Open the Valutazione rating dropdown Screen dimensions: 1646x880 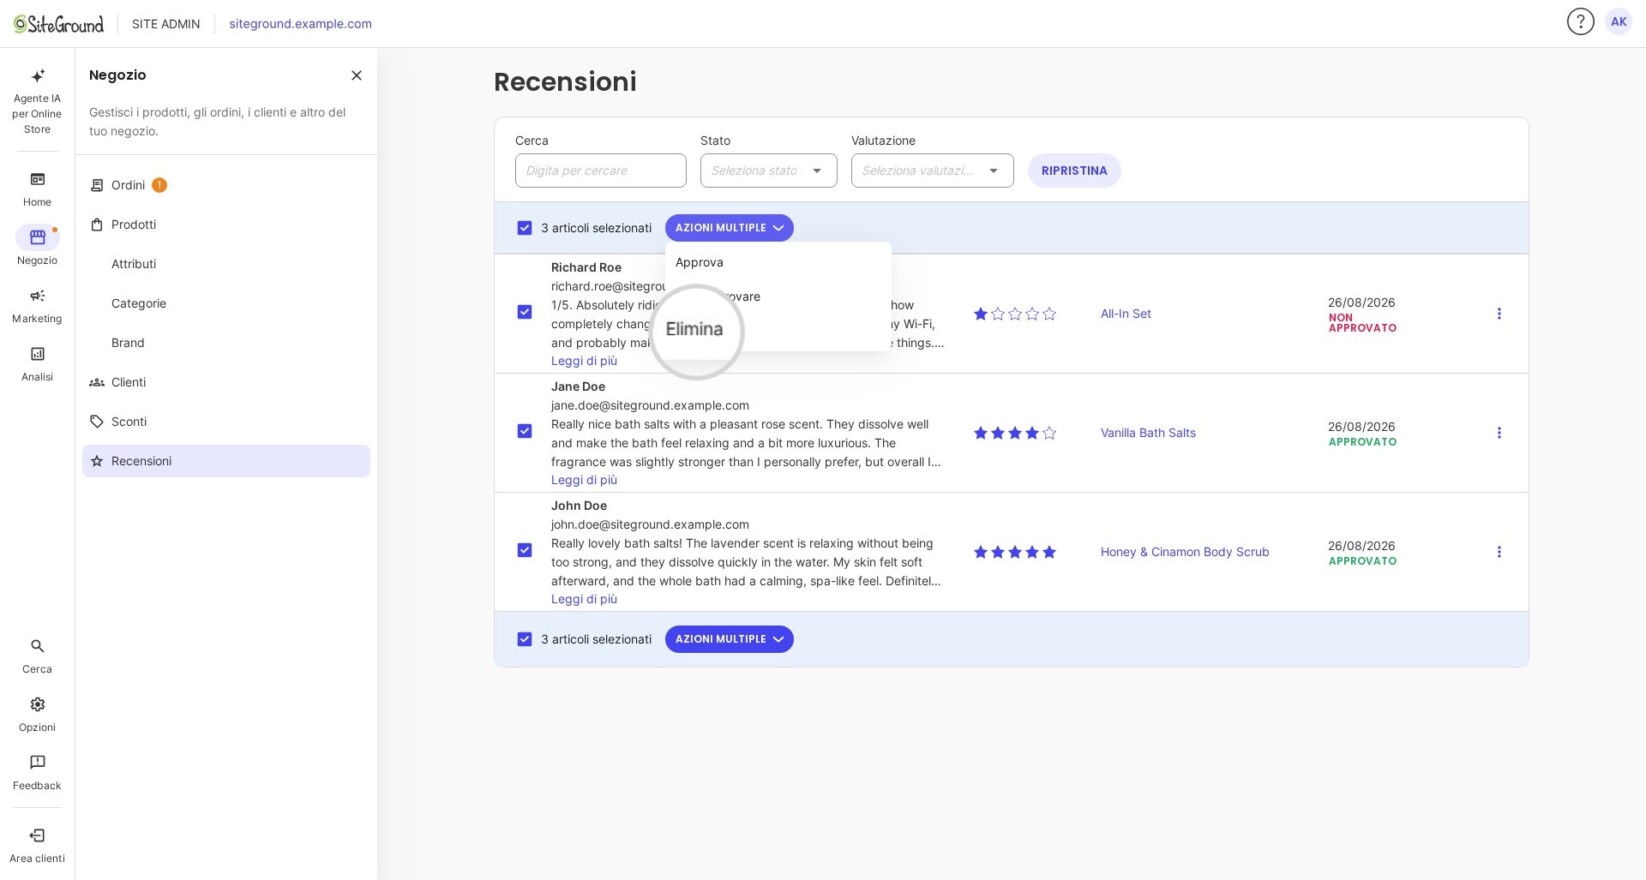tap(932, 170)
